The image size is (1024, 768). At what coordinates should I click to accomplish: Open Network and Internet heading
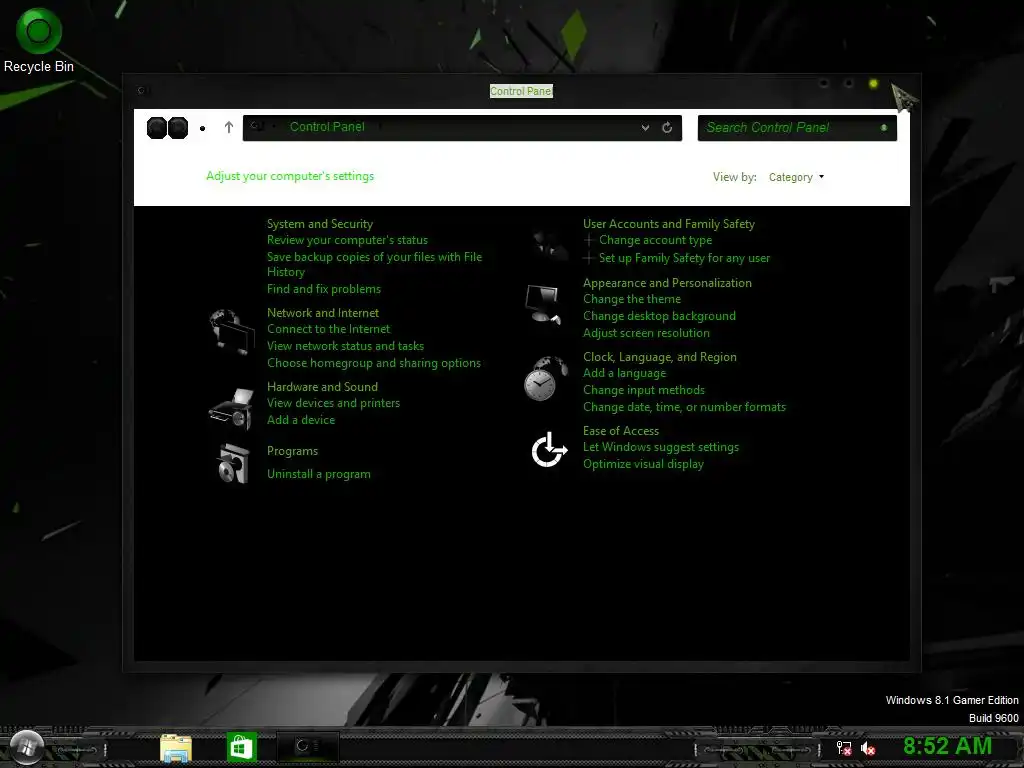click(x=323, y=313)
